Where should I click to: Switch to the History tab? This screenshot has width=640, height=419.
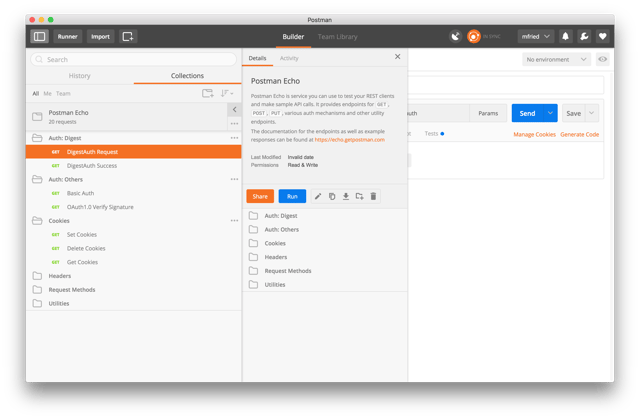80,76
